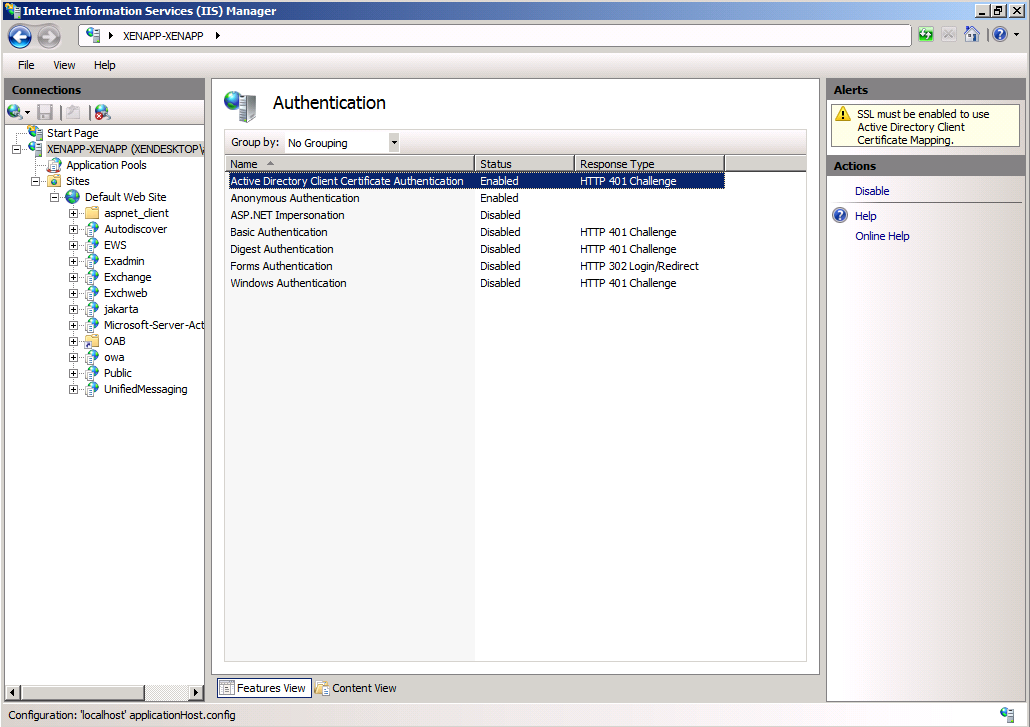Go to Home via house icon

pos(972,34)
